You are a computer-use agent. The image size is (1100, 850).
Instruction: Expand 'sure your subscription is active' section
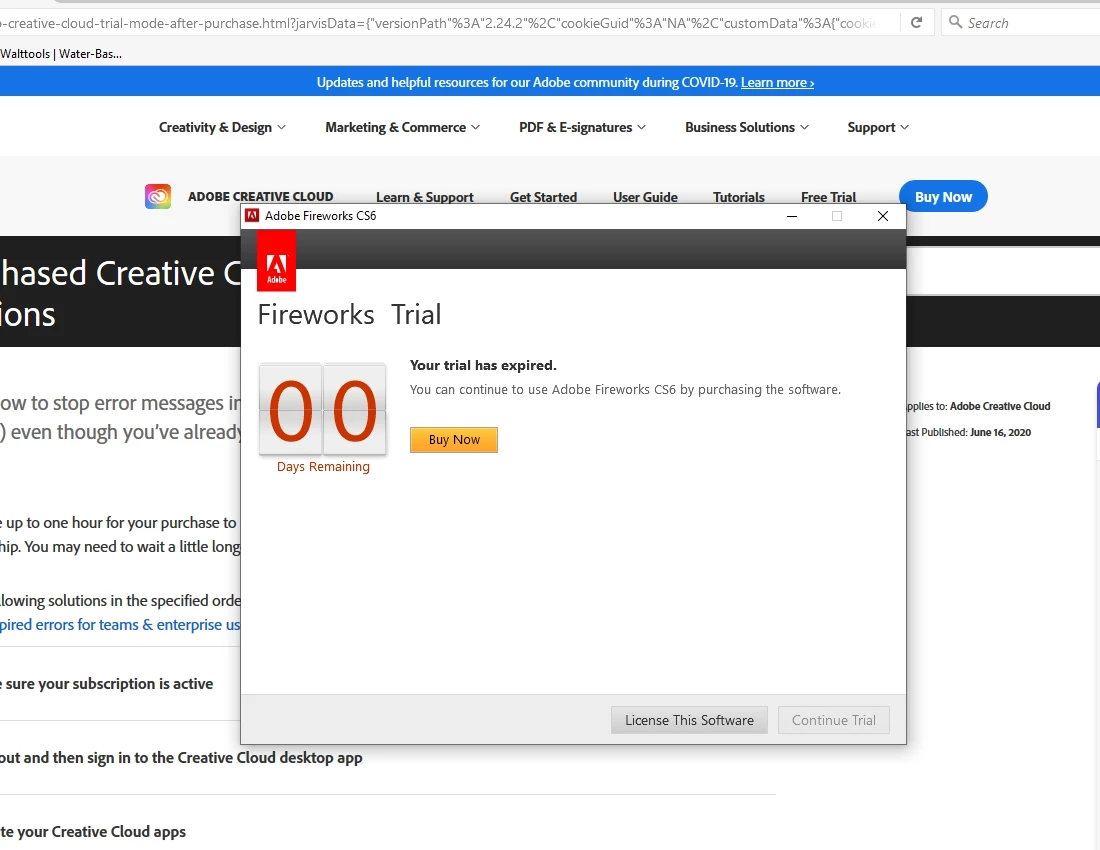(107, 684)
